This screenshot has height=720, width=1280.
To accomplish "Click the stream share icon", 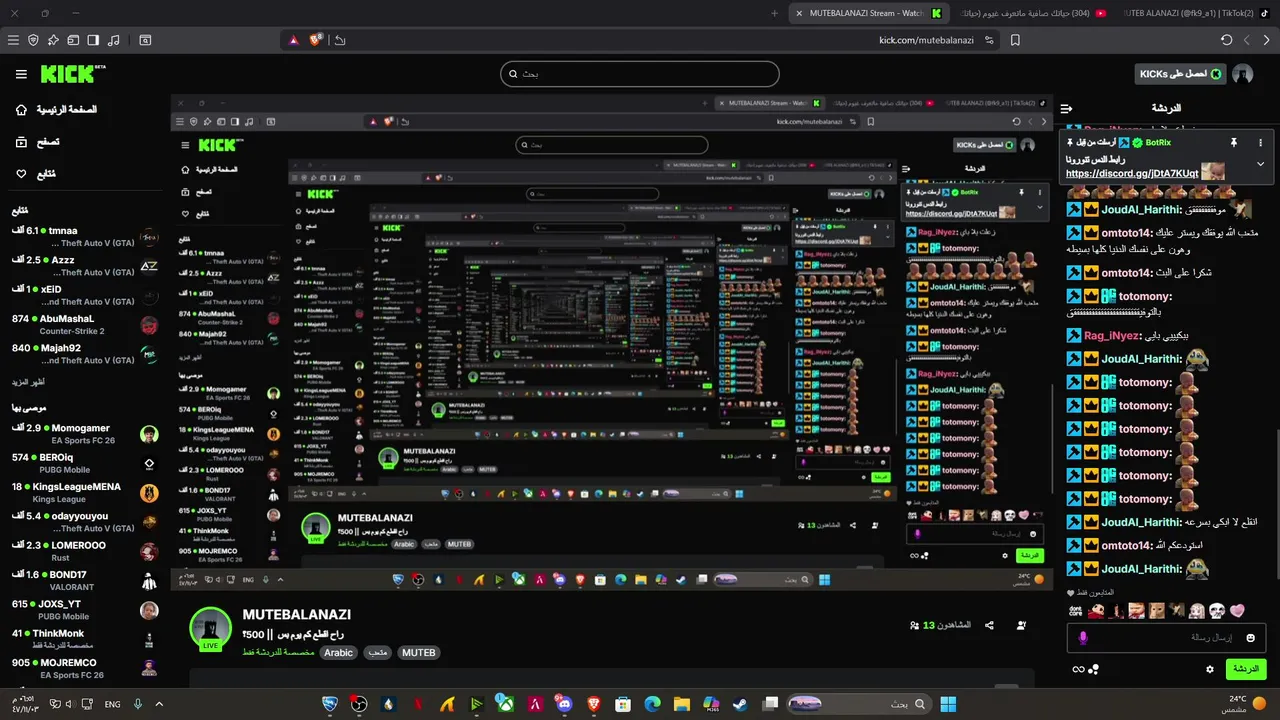I will (x=989, y=625).
